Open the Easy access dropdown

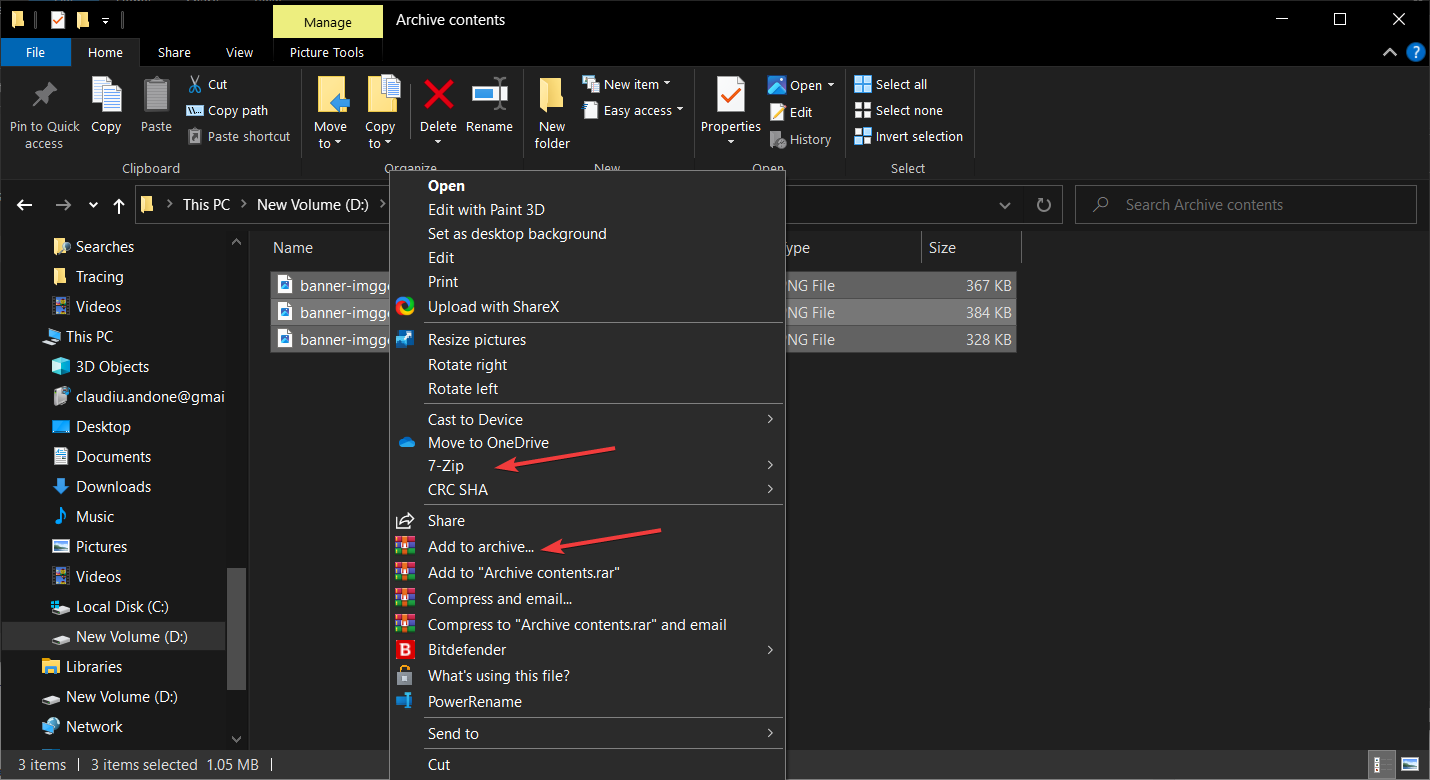[643, 111]
